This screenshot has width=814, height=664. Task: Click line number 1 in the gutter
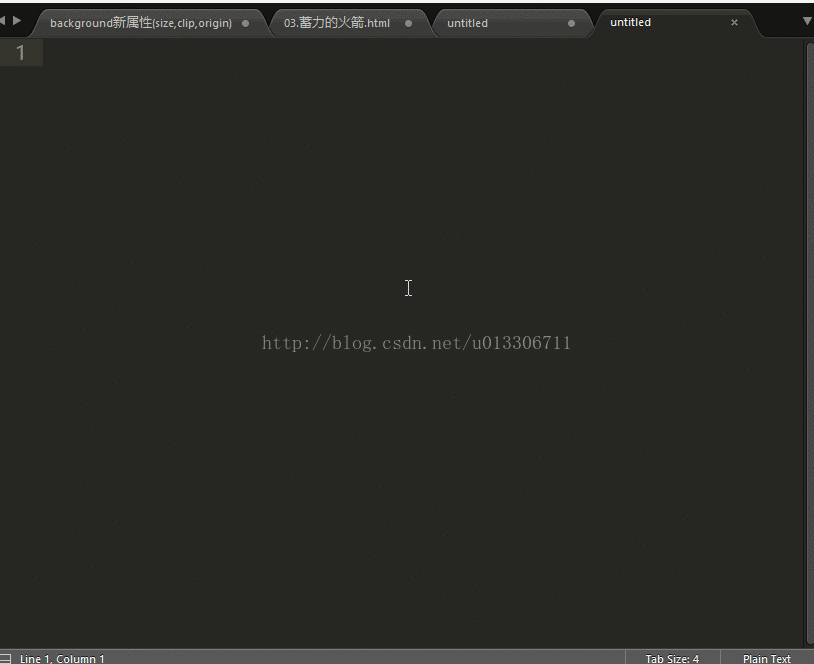[21, 52]
